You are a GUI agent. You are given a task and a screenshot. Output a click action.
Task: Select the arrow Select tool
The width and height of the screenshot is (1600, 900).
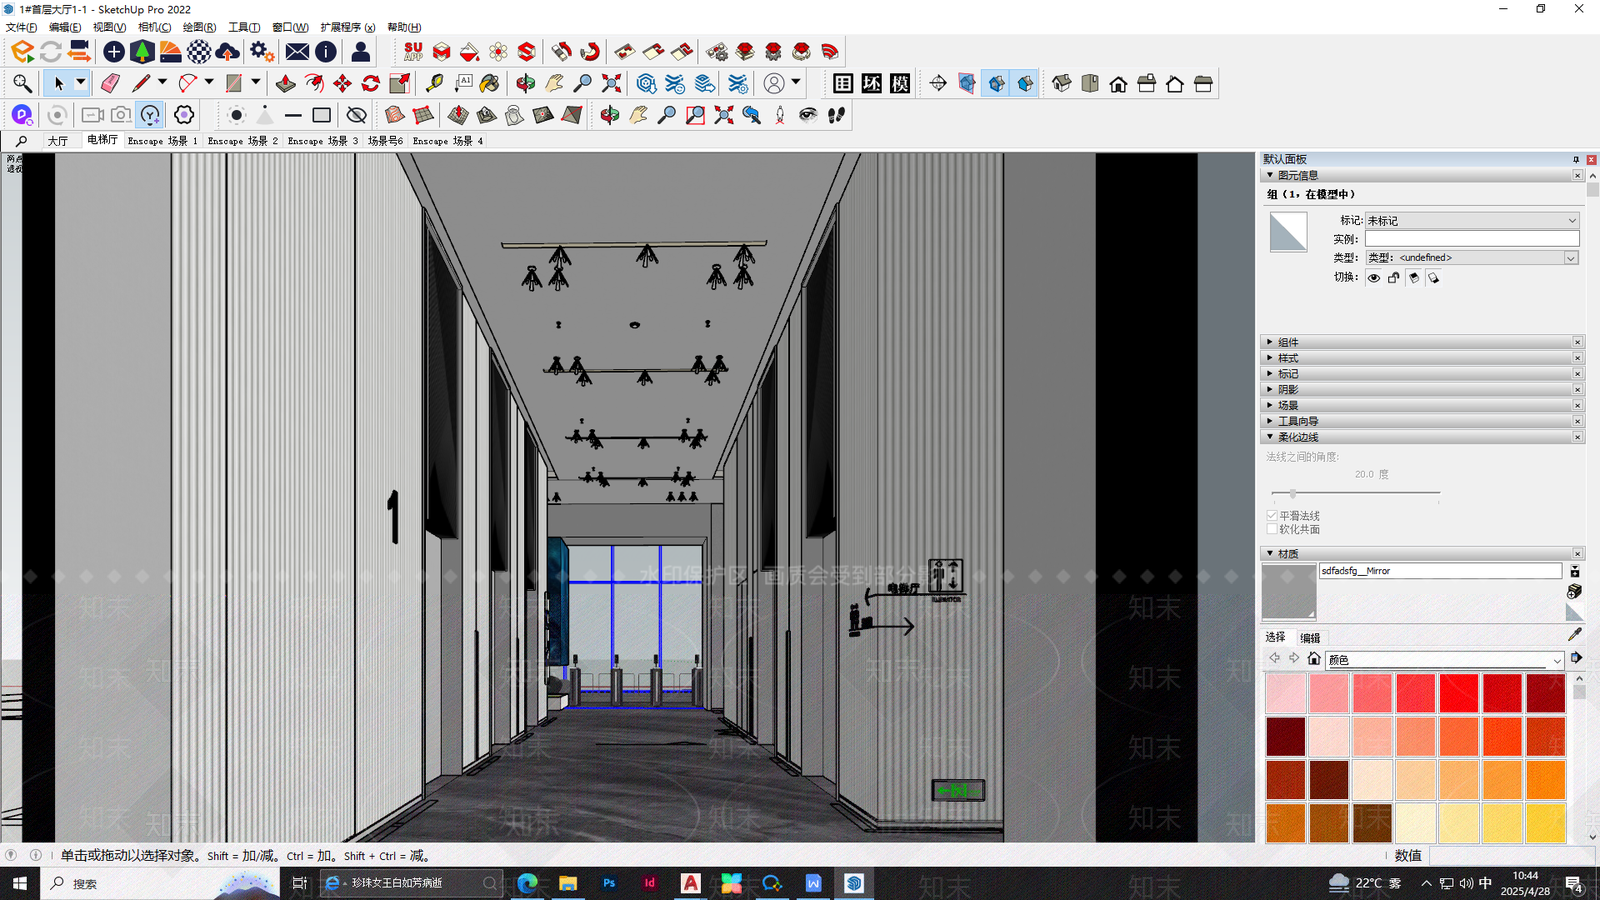(x=58, y=83)
